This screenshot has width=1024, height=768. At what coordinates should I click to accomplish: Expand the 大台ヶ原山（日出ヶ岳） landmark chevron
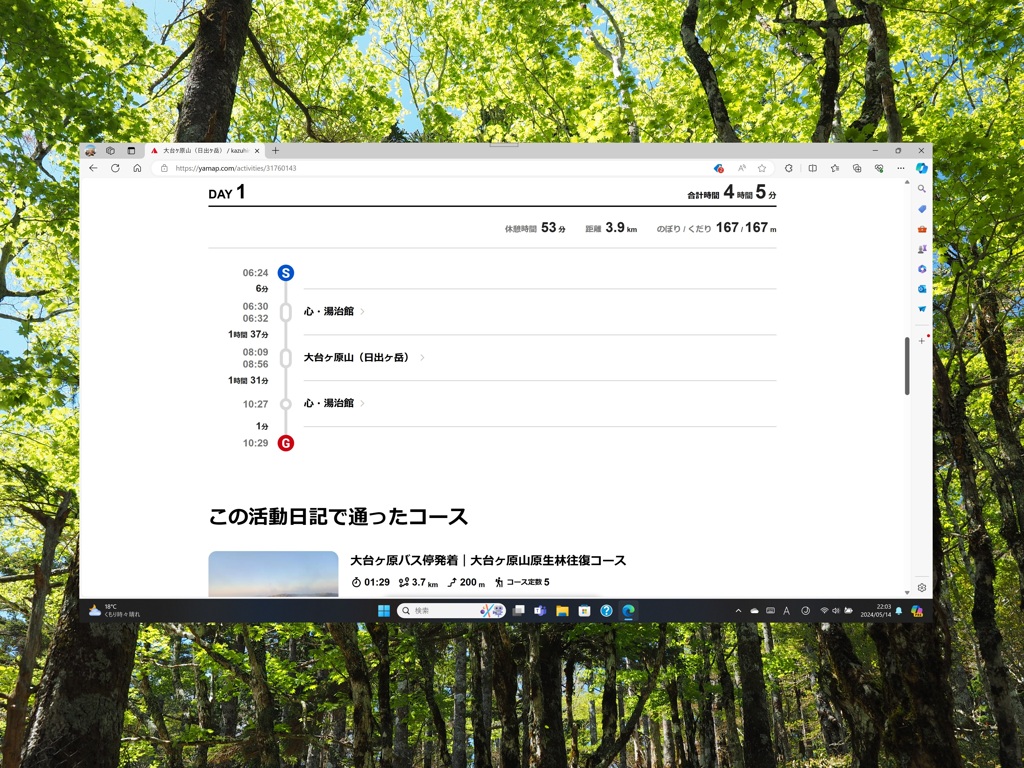click(x=422, y=358)
